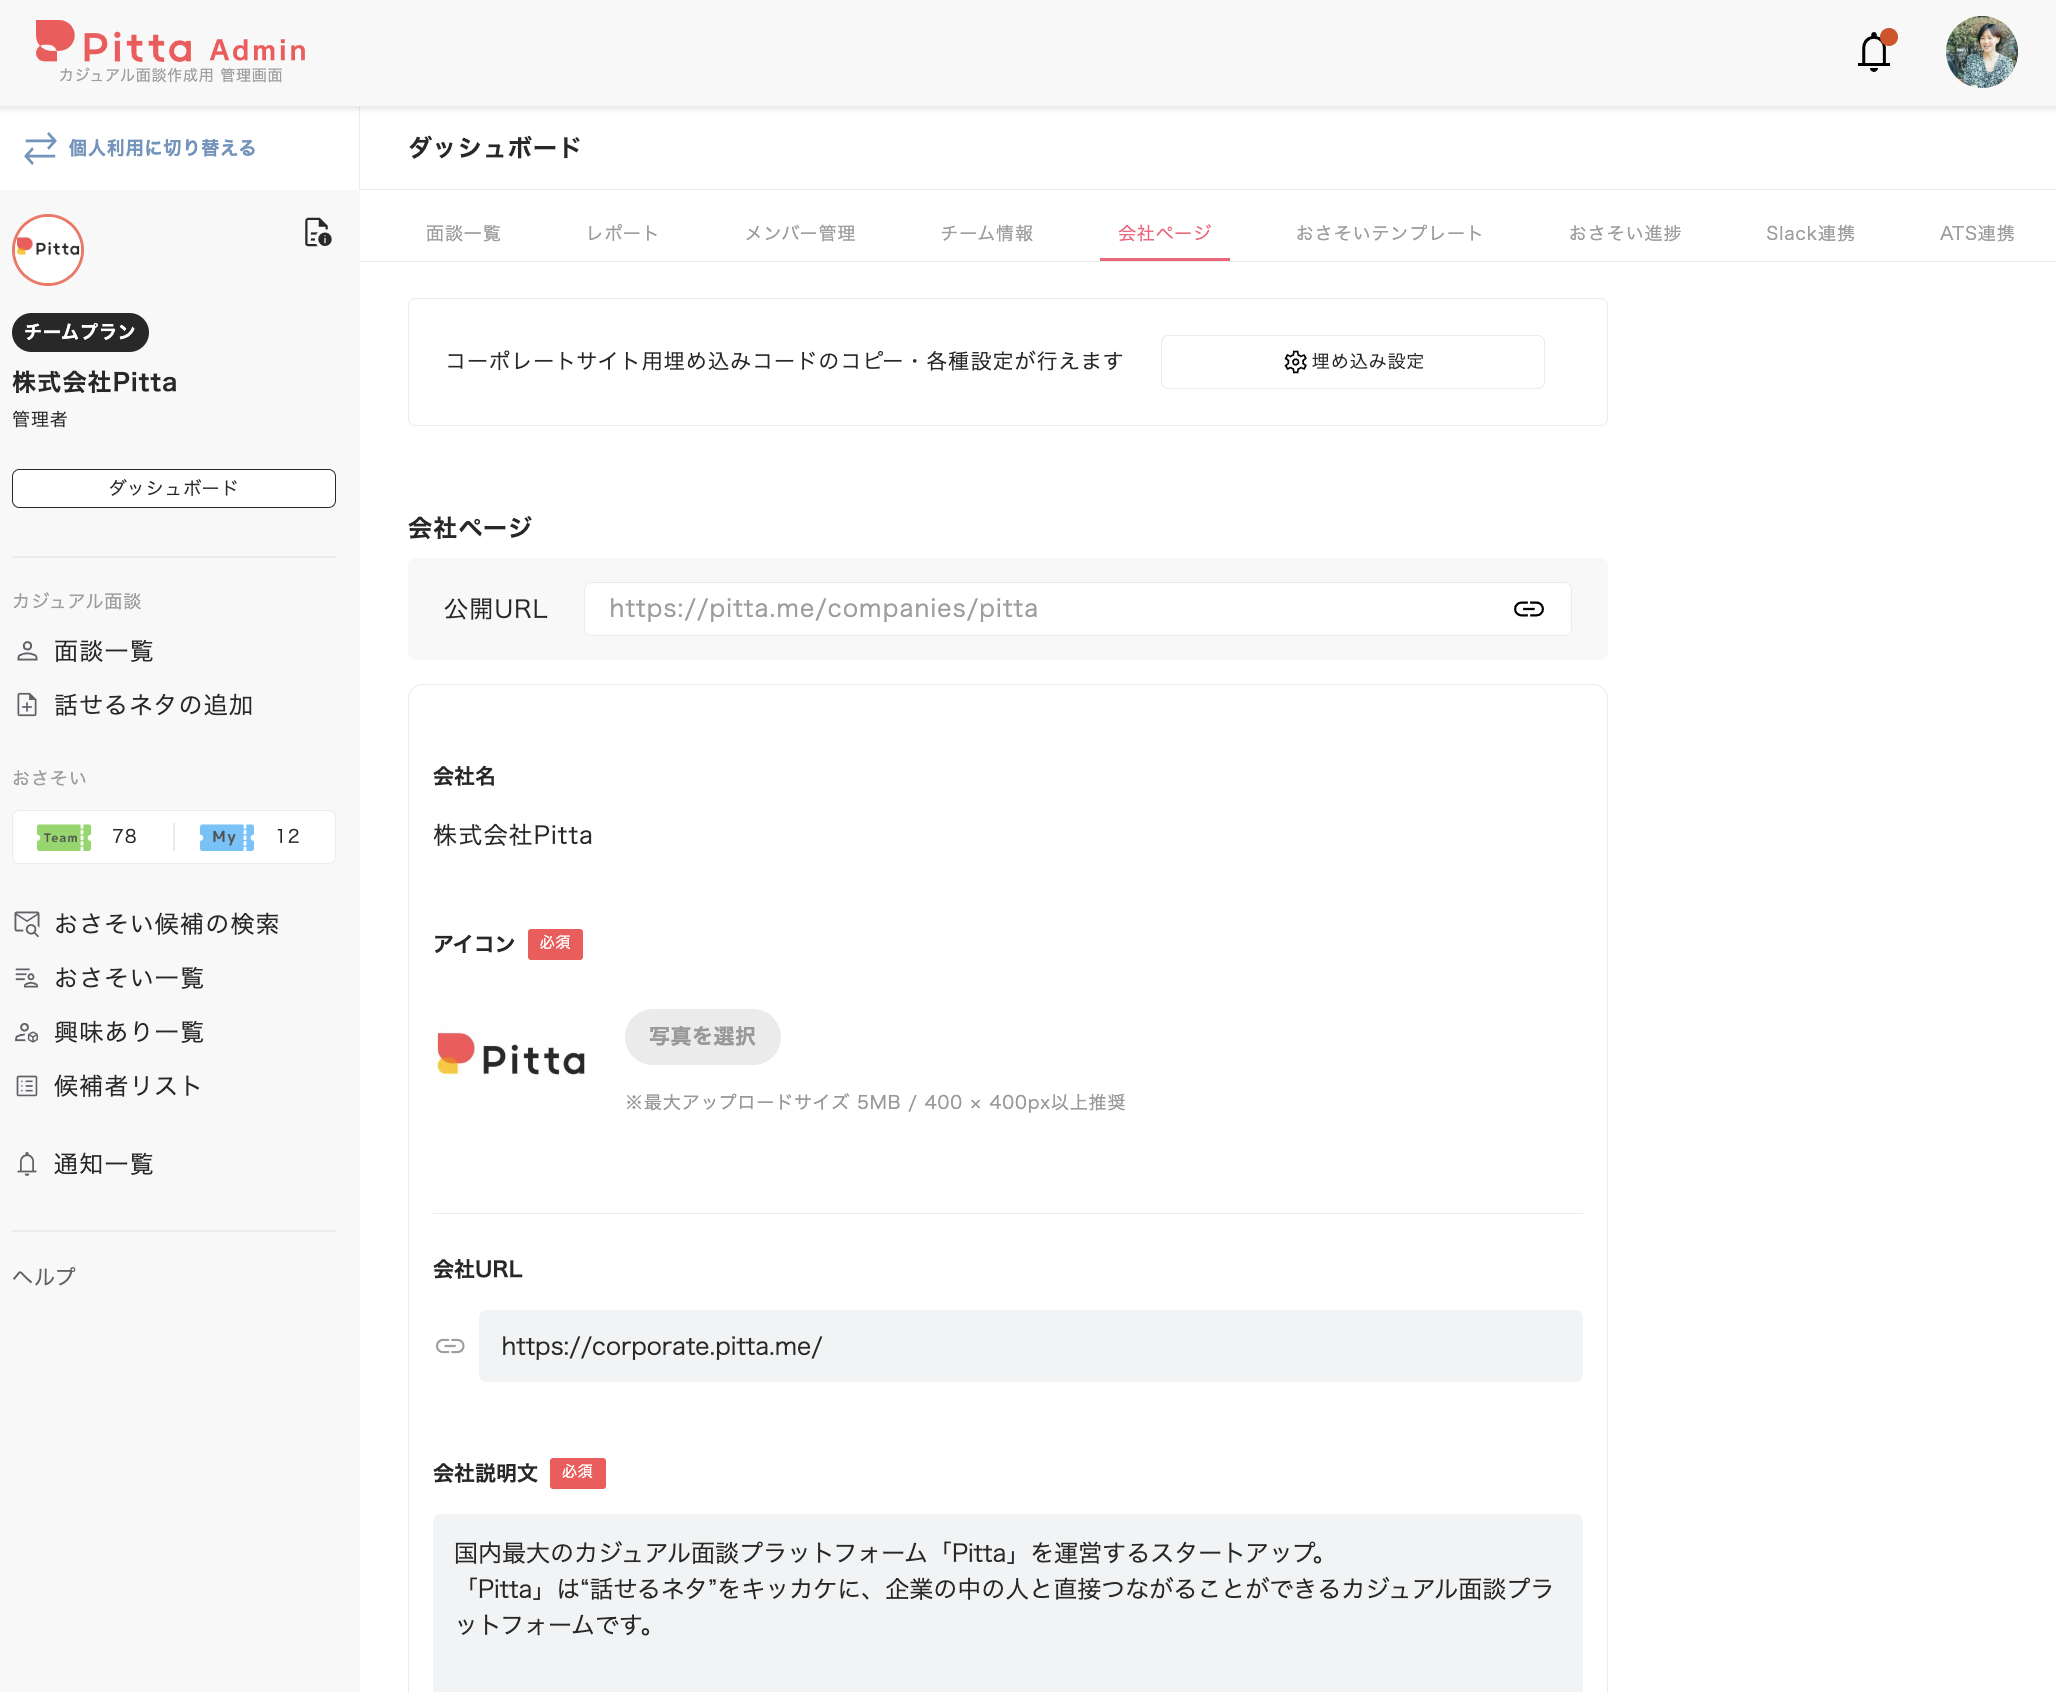Image resolution: width=2056 pixels, height=1692 pixels.
Task: Click the 話せるネタの追加 add-document icon
Action: 27,705
